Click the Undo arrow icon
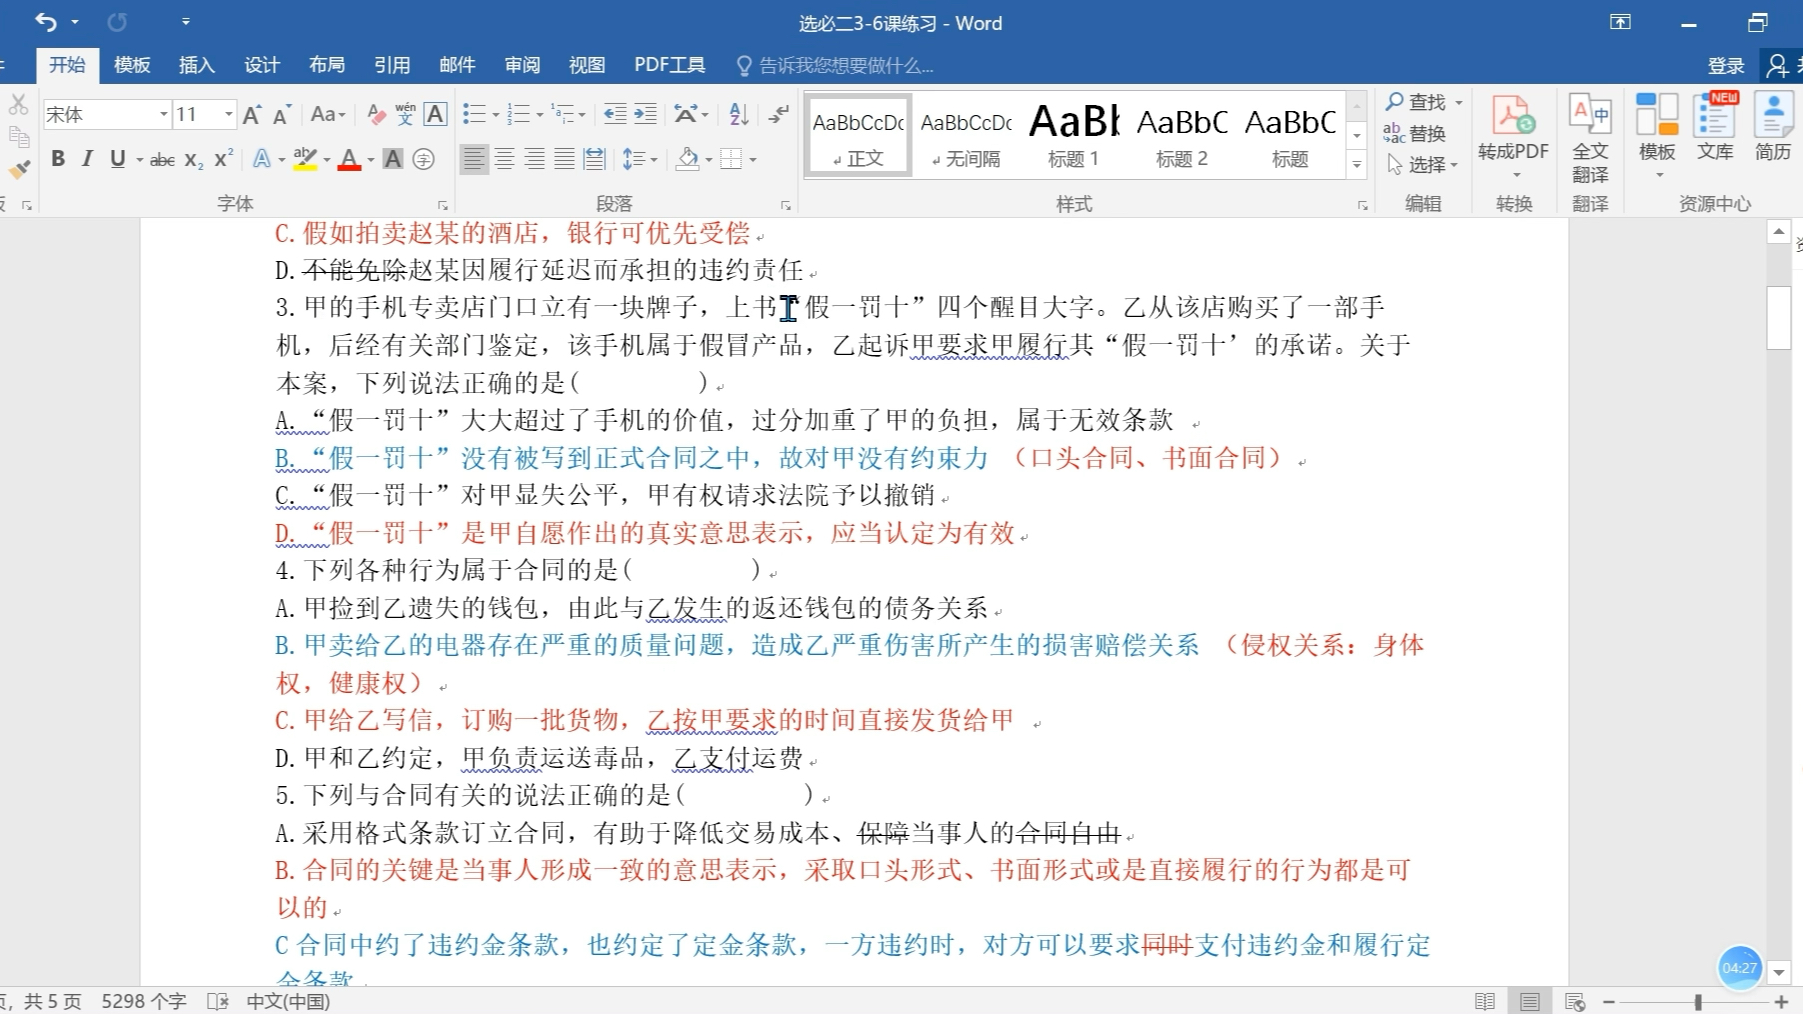The width and height of the screenshot is (1803, 1014). (x=45, y=21)
